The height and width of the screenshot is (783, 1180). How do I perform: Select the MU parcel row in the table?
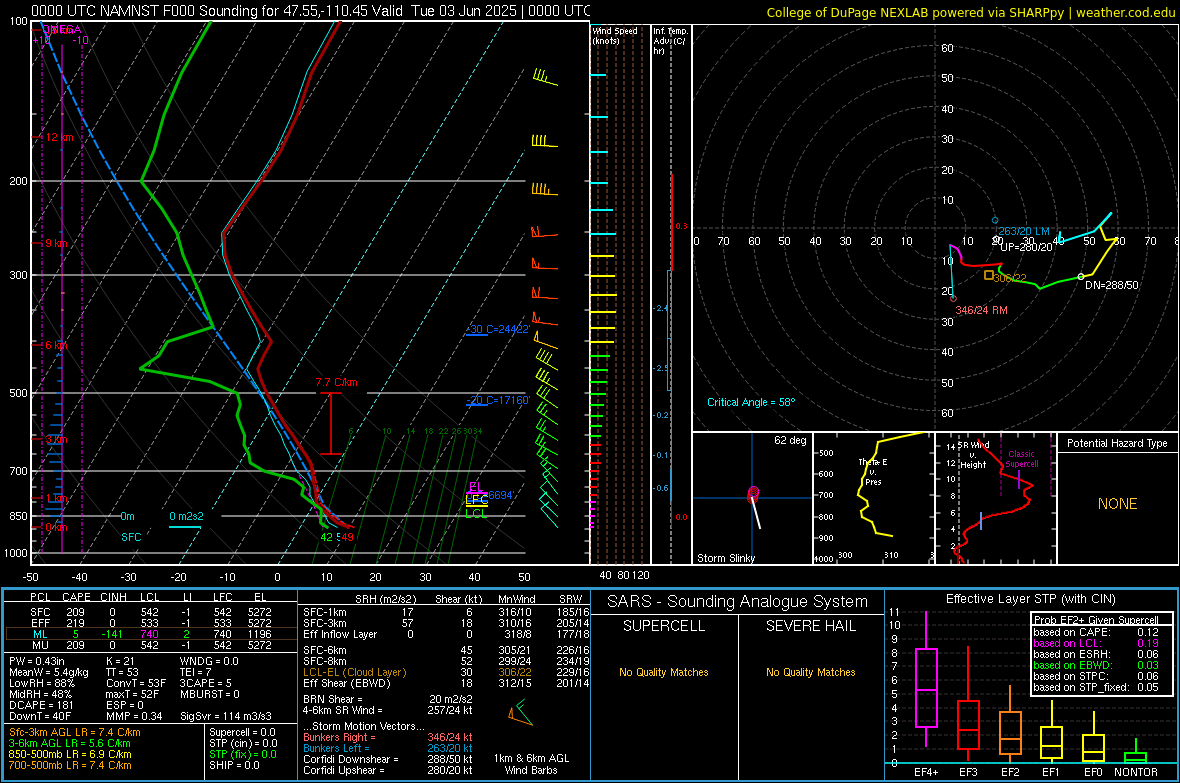151,644
